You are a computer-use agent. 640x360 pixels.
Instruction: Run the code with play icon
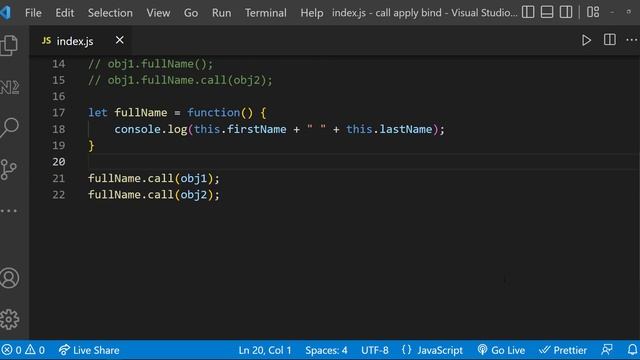(x=586, y=40)
